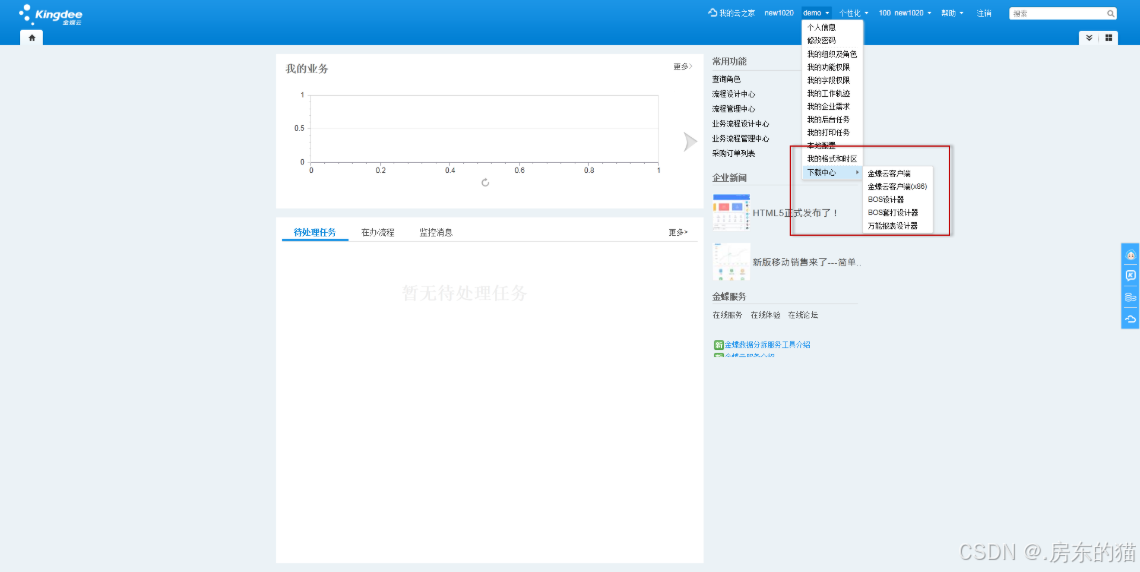Click 更多 in tasks panel
Viewport: 1140px width, 572px height.
[678, 233]
